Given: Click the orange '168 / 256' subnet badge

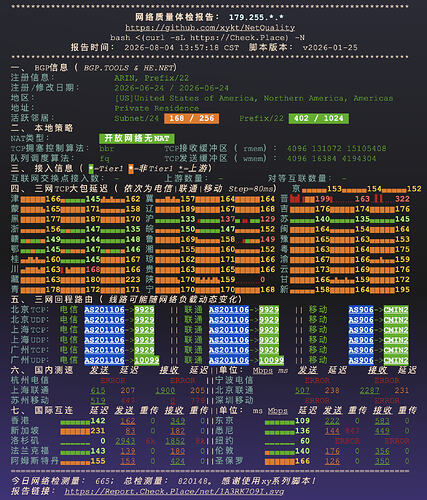Looking at the screenshot, I should point(191,118).
